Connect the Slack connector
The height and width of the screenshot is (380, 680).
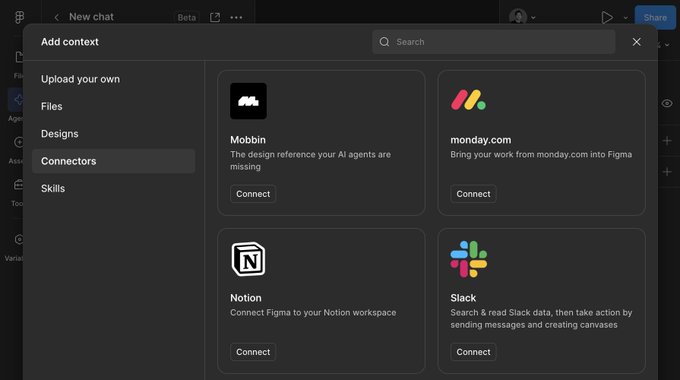pyautogui.click(x=473, y=352)
